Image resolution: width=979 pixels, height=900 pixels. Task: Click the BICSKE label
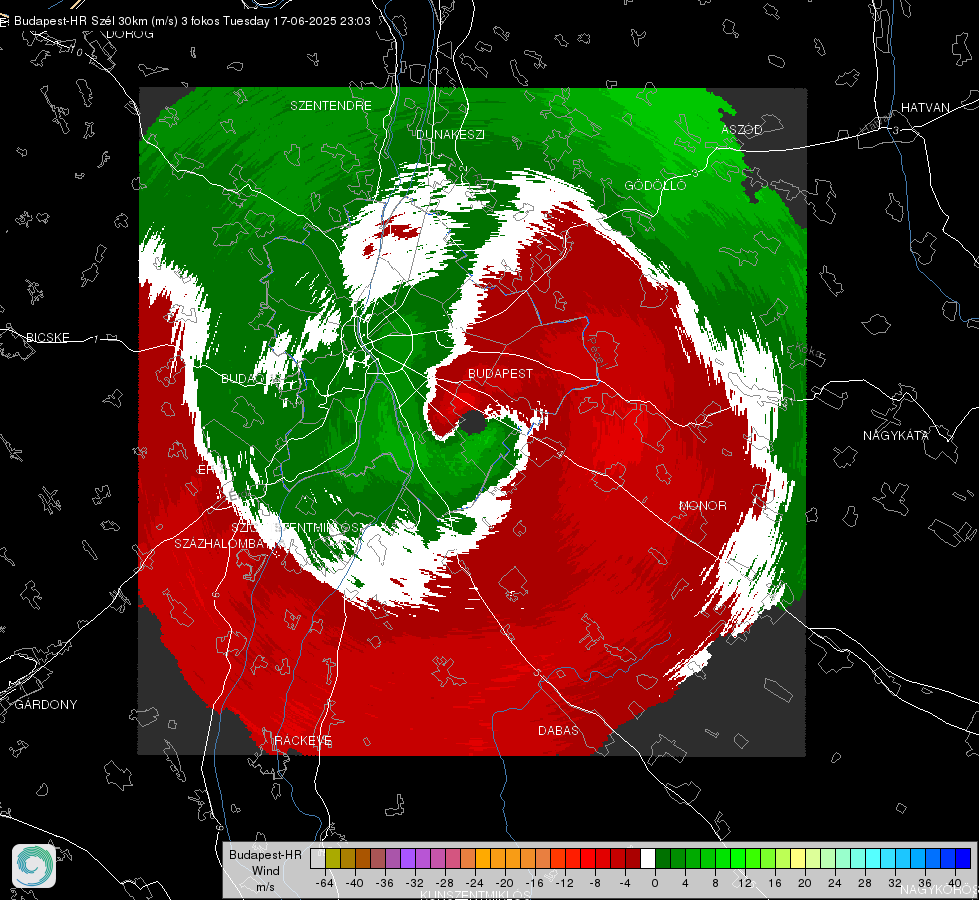point(48,337)
